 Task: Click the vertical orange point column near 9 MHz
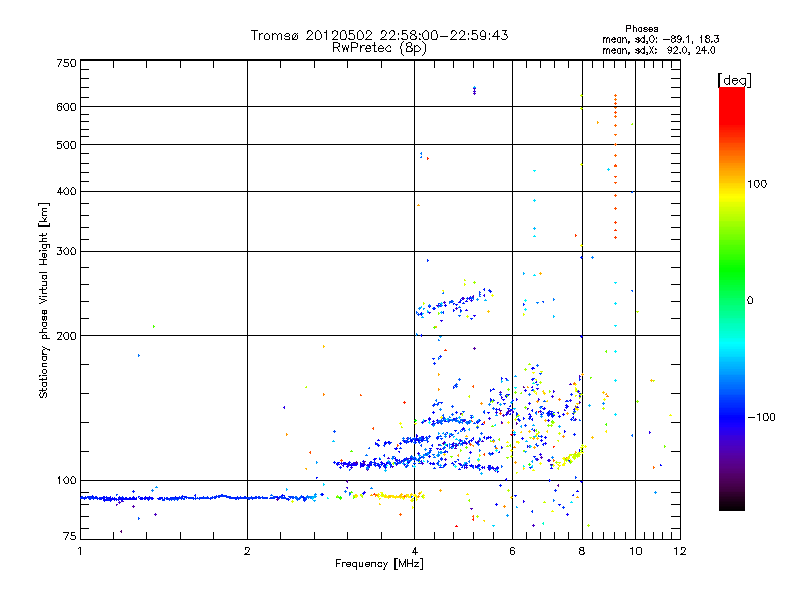(615, 166)
